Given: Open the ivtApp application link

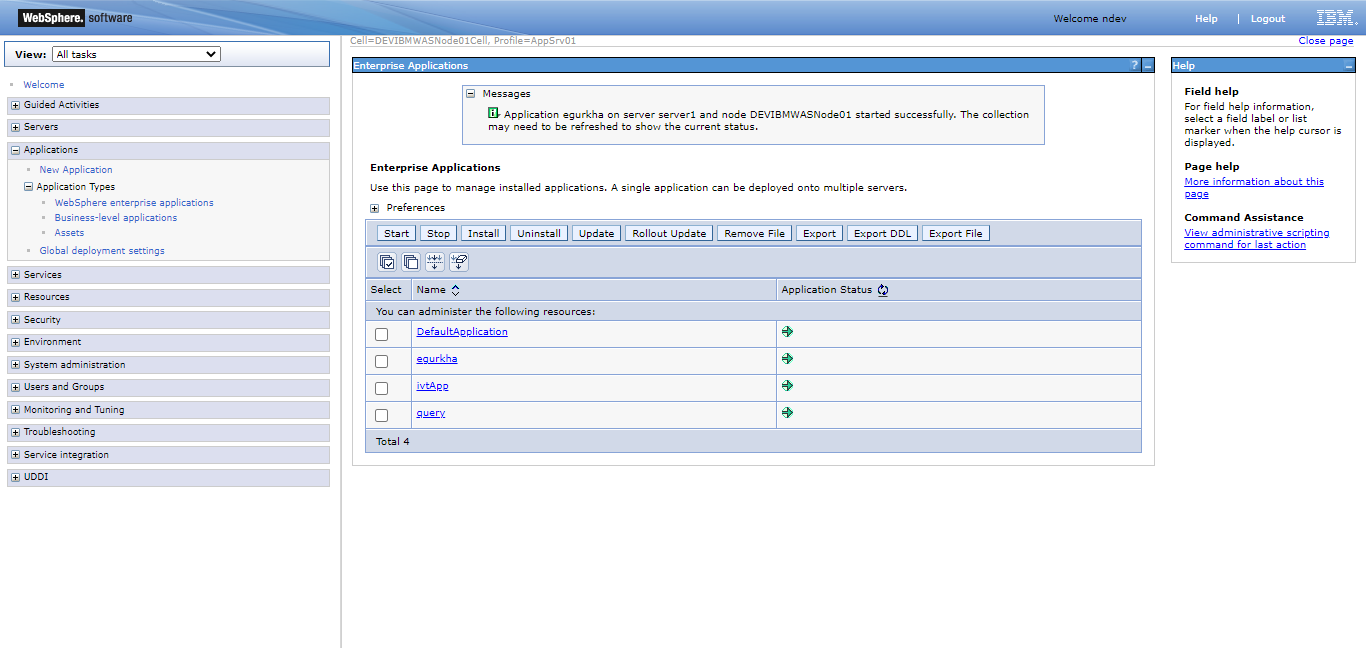Looking at the screenshot, I should pos(433,386).
